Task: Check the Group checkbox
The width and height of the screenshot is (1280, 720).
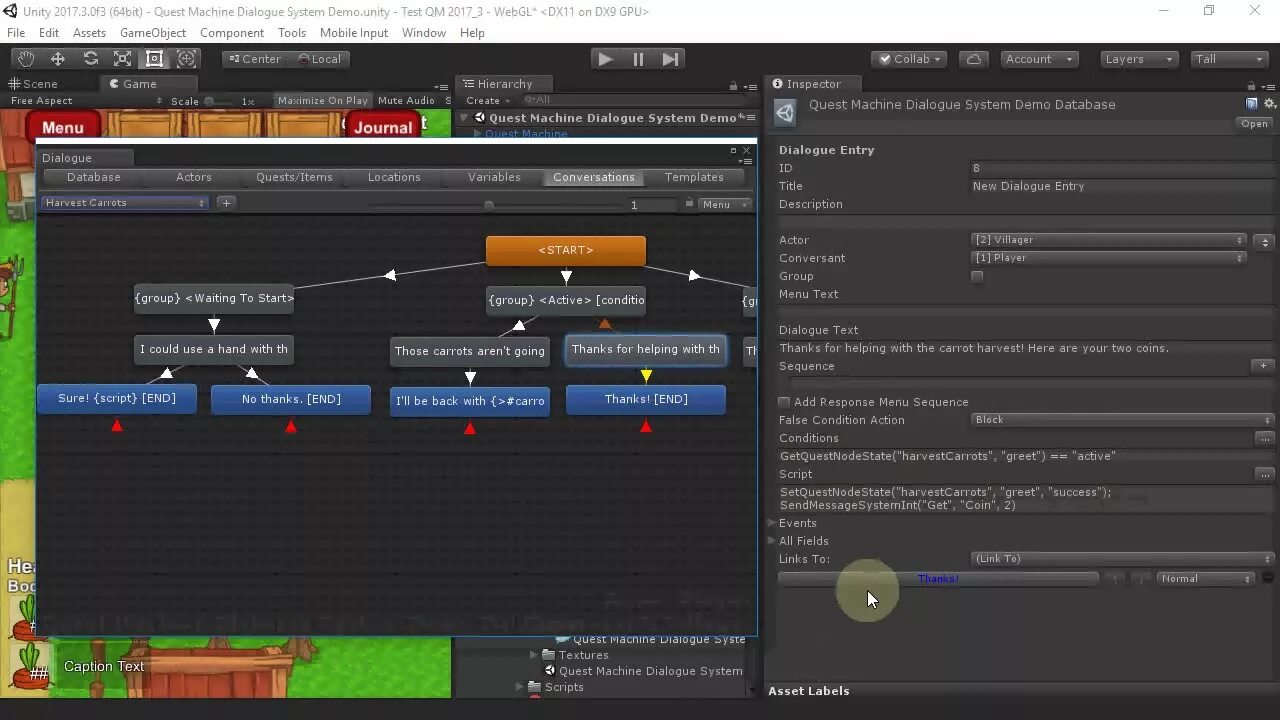Action: tap(977, 276)
